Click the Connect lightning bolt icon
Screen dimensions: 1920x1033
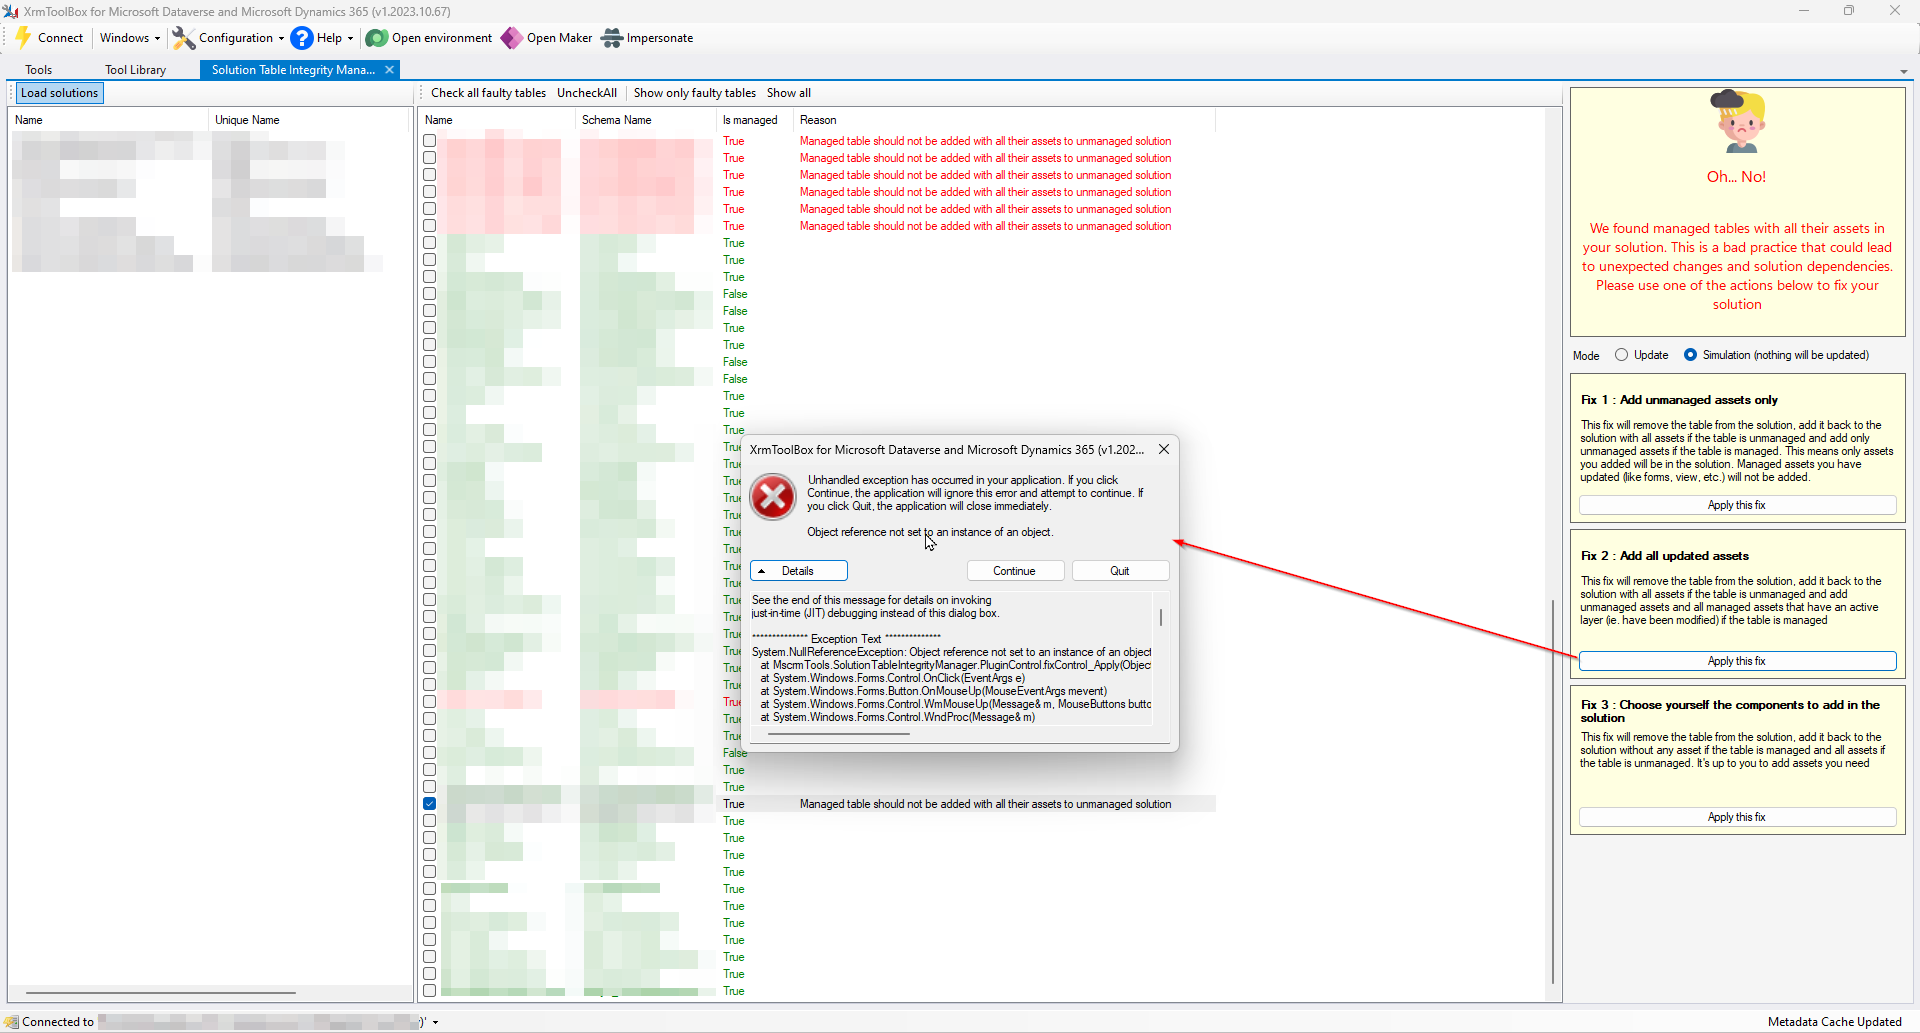(x=23, y=37)
